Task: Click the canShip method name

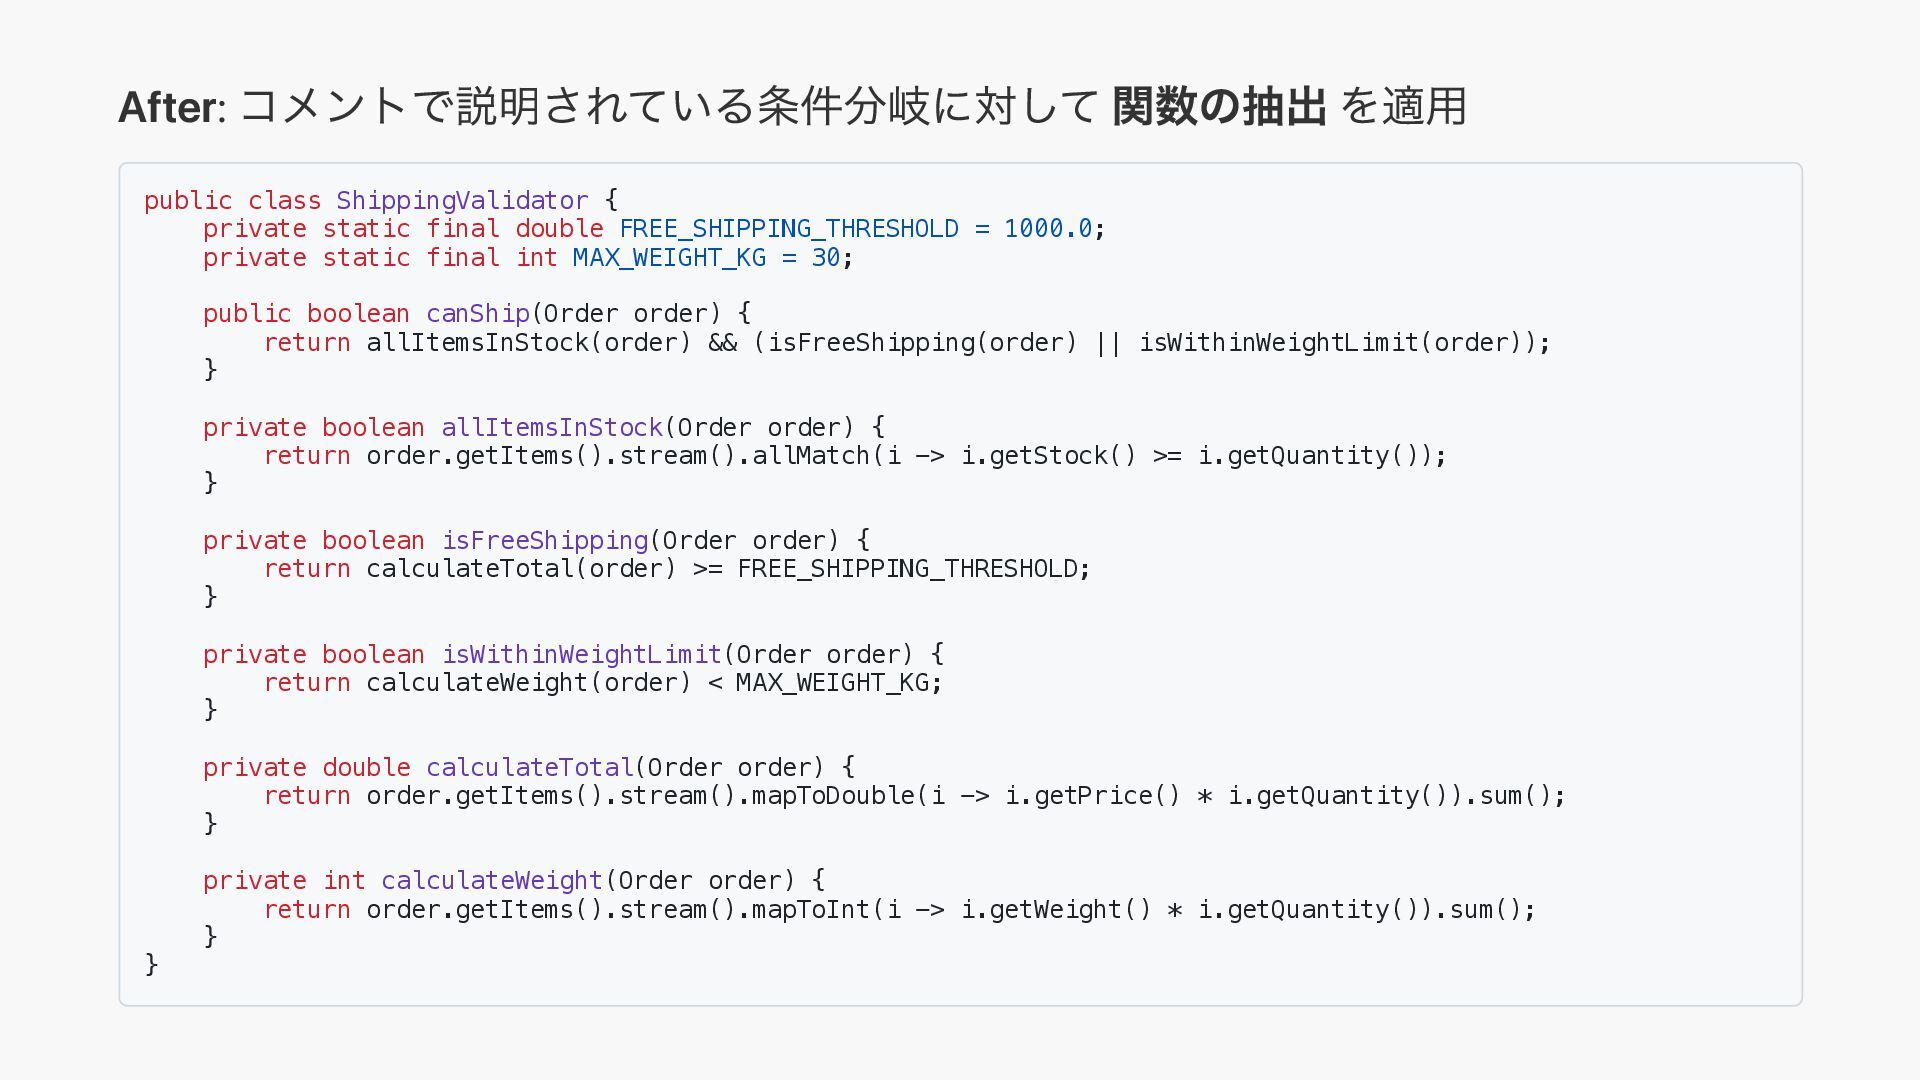Action: click(477, 314)
